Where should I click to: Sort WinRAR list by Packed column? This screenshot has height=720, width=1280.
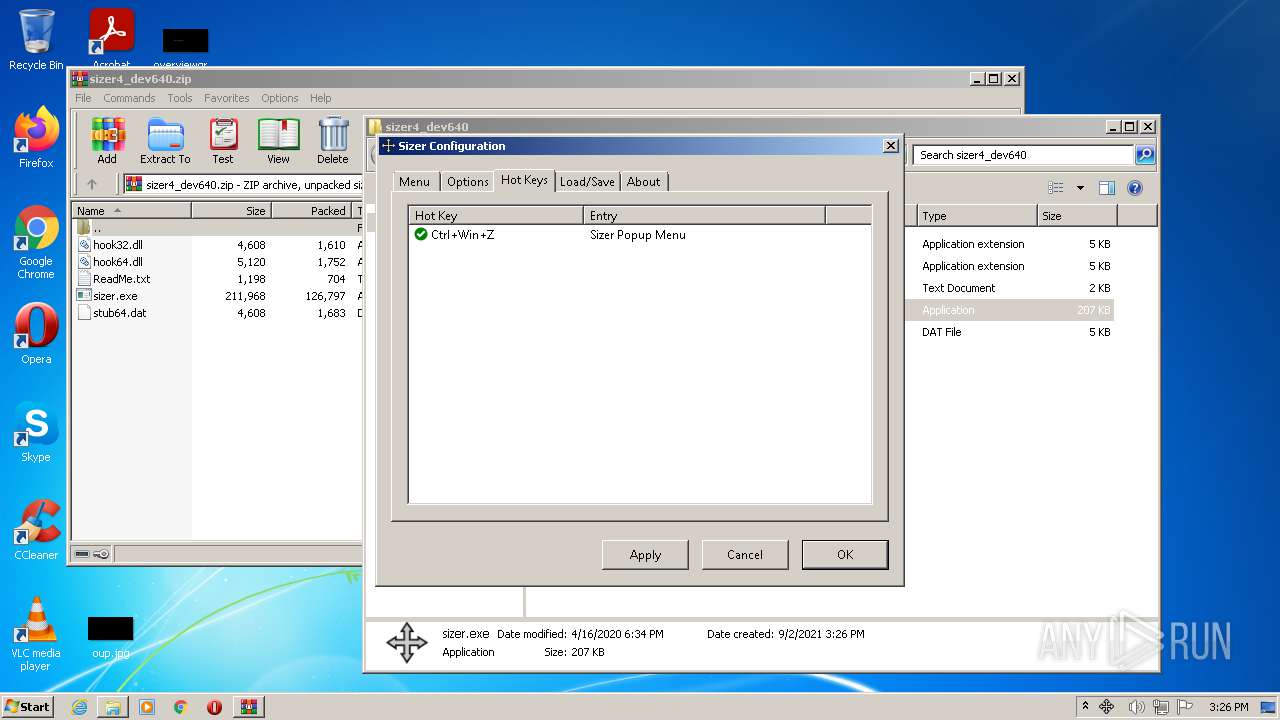point(311,211)
